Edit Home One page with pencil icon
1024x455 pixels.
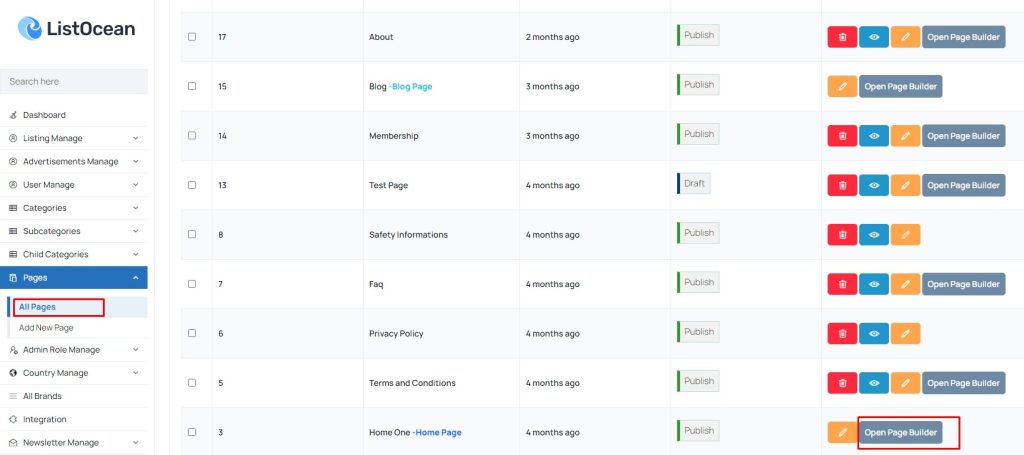(842, 432)
